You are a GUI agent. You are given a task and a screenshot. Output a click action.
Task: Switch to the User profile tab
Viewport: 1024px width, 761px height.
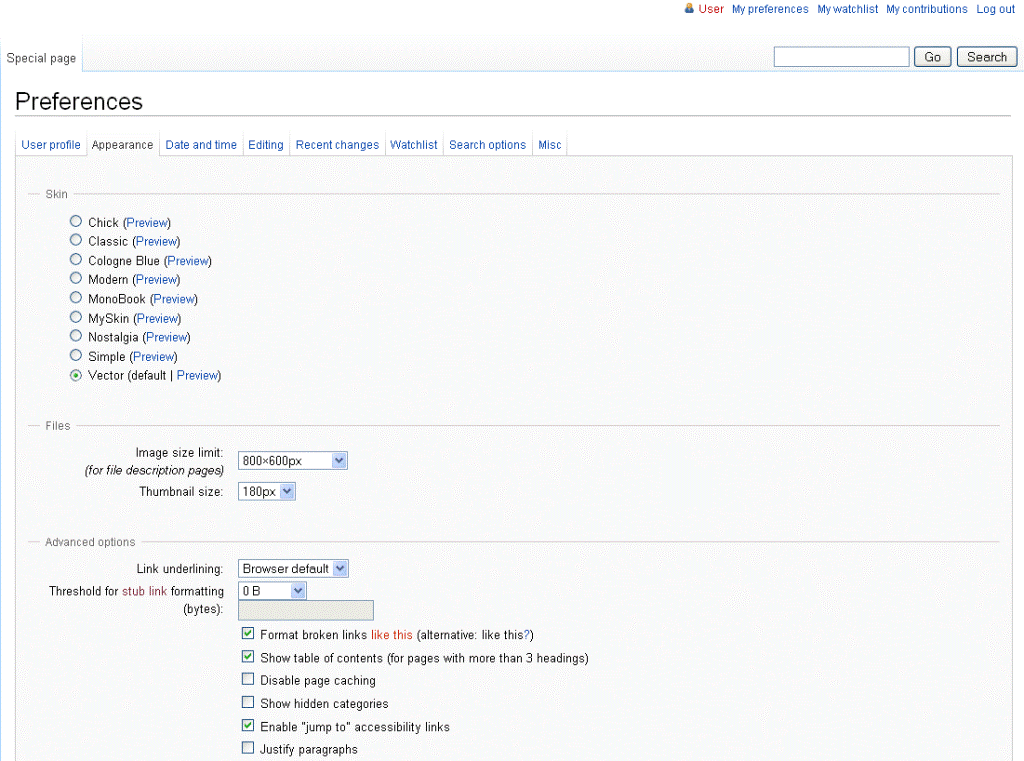(x=51, y=144)
